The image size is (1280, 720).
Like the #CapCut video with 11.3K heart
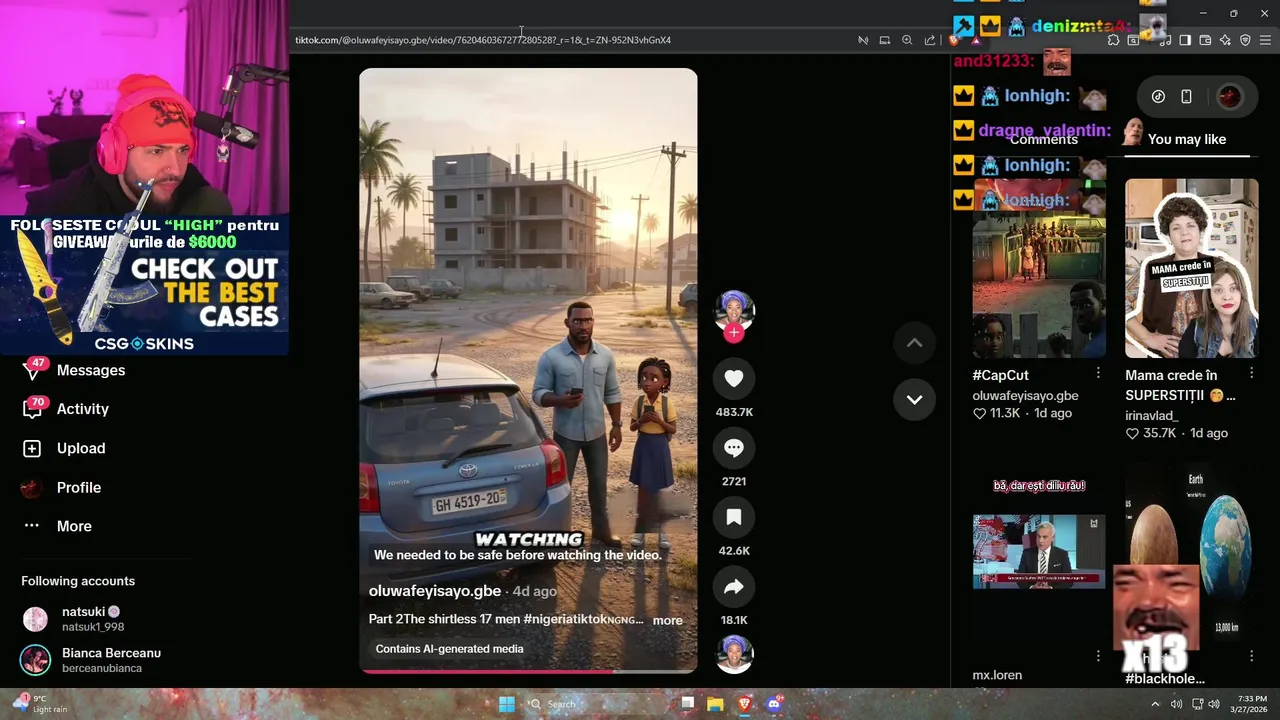pos(980,413)
